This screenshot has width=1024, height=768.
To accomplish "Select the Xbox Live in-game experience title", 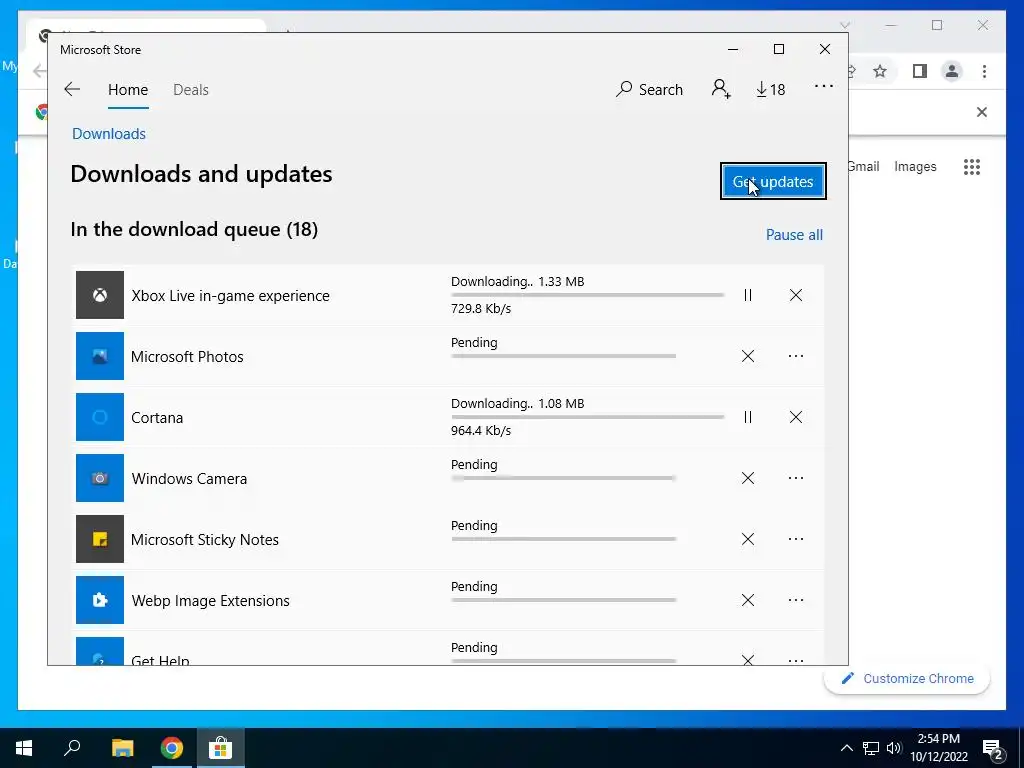I will click(x=231, y=296).
